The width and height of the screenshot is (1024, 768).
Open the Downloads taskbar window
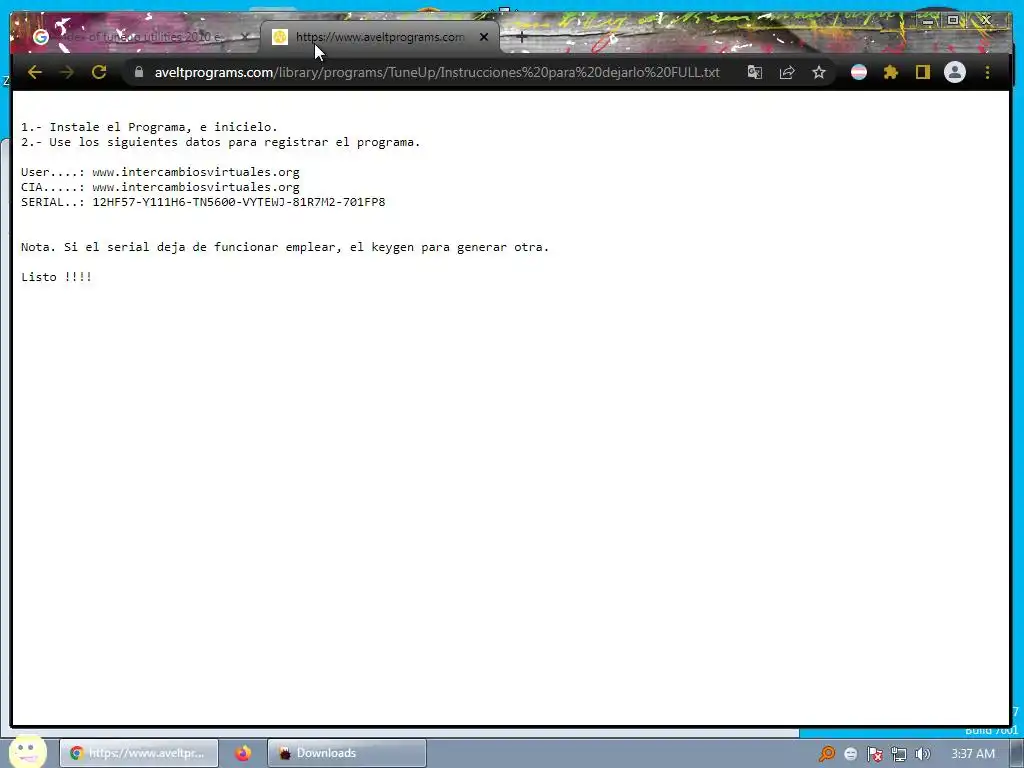point(347,753)
